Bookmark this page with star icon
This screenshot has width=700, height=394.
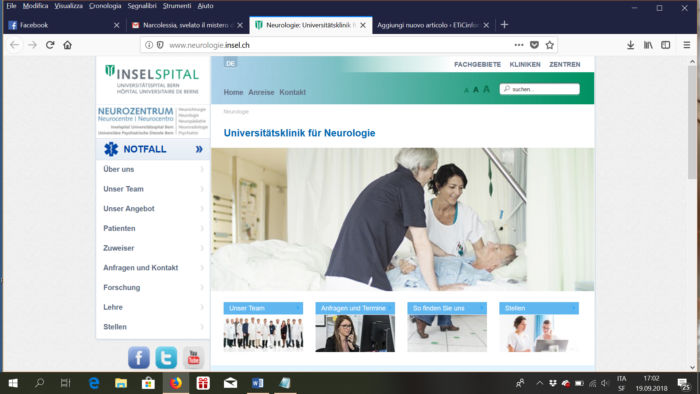[550, 45]
